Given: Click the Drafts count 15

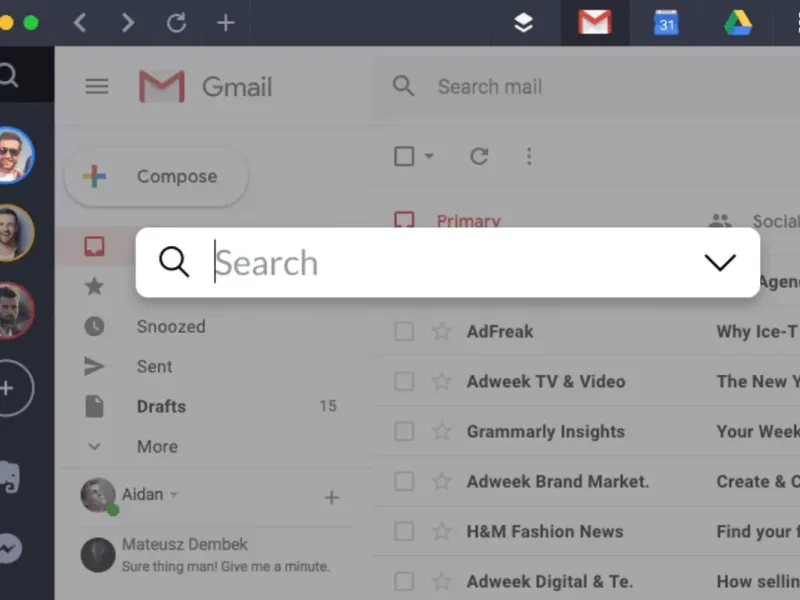Looking at the screenshot, I should (x=328, y=406).
